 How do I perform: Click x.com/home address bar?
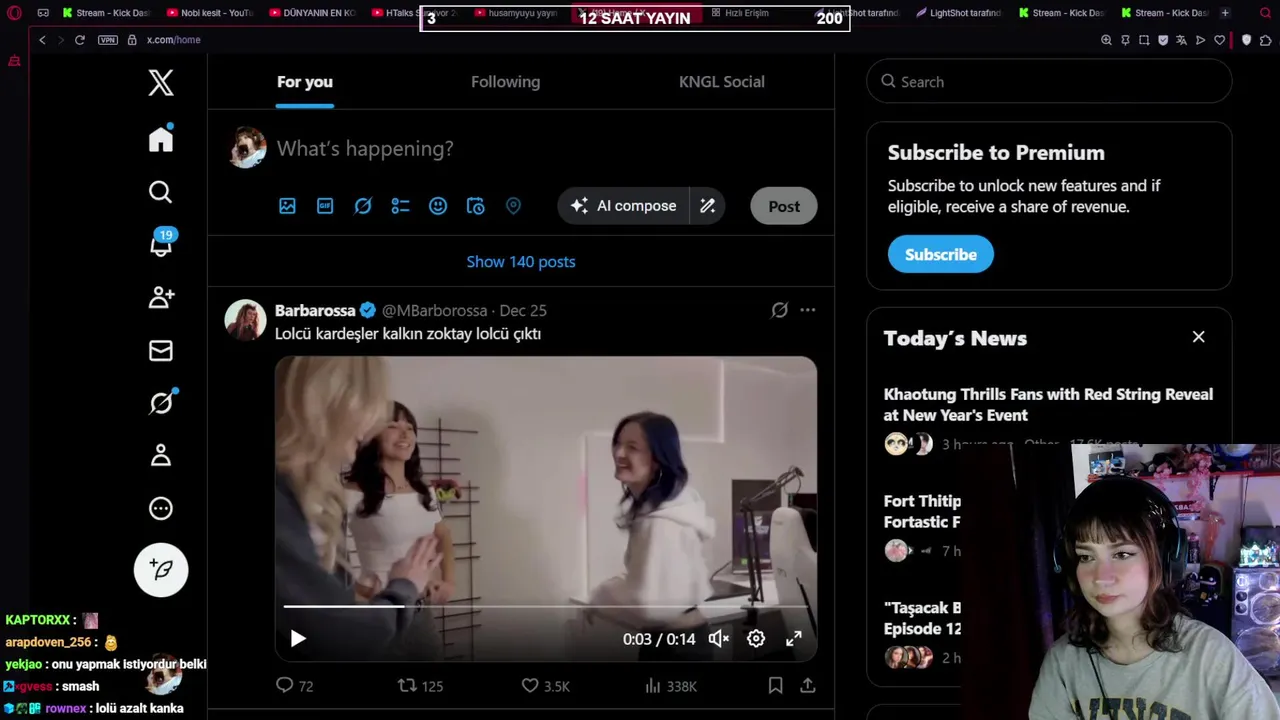point(174,40)
